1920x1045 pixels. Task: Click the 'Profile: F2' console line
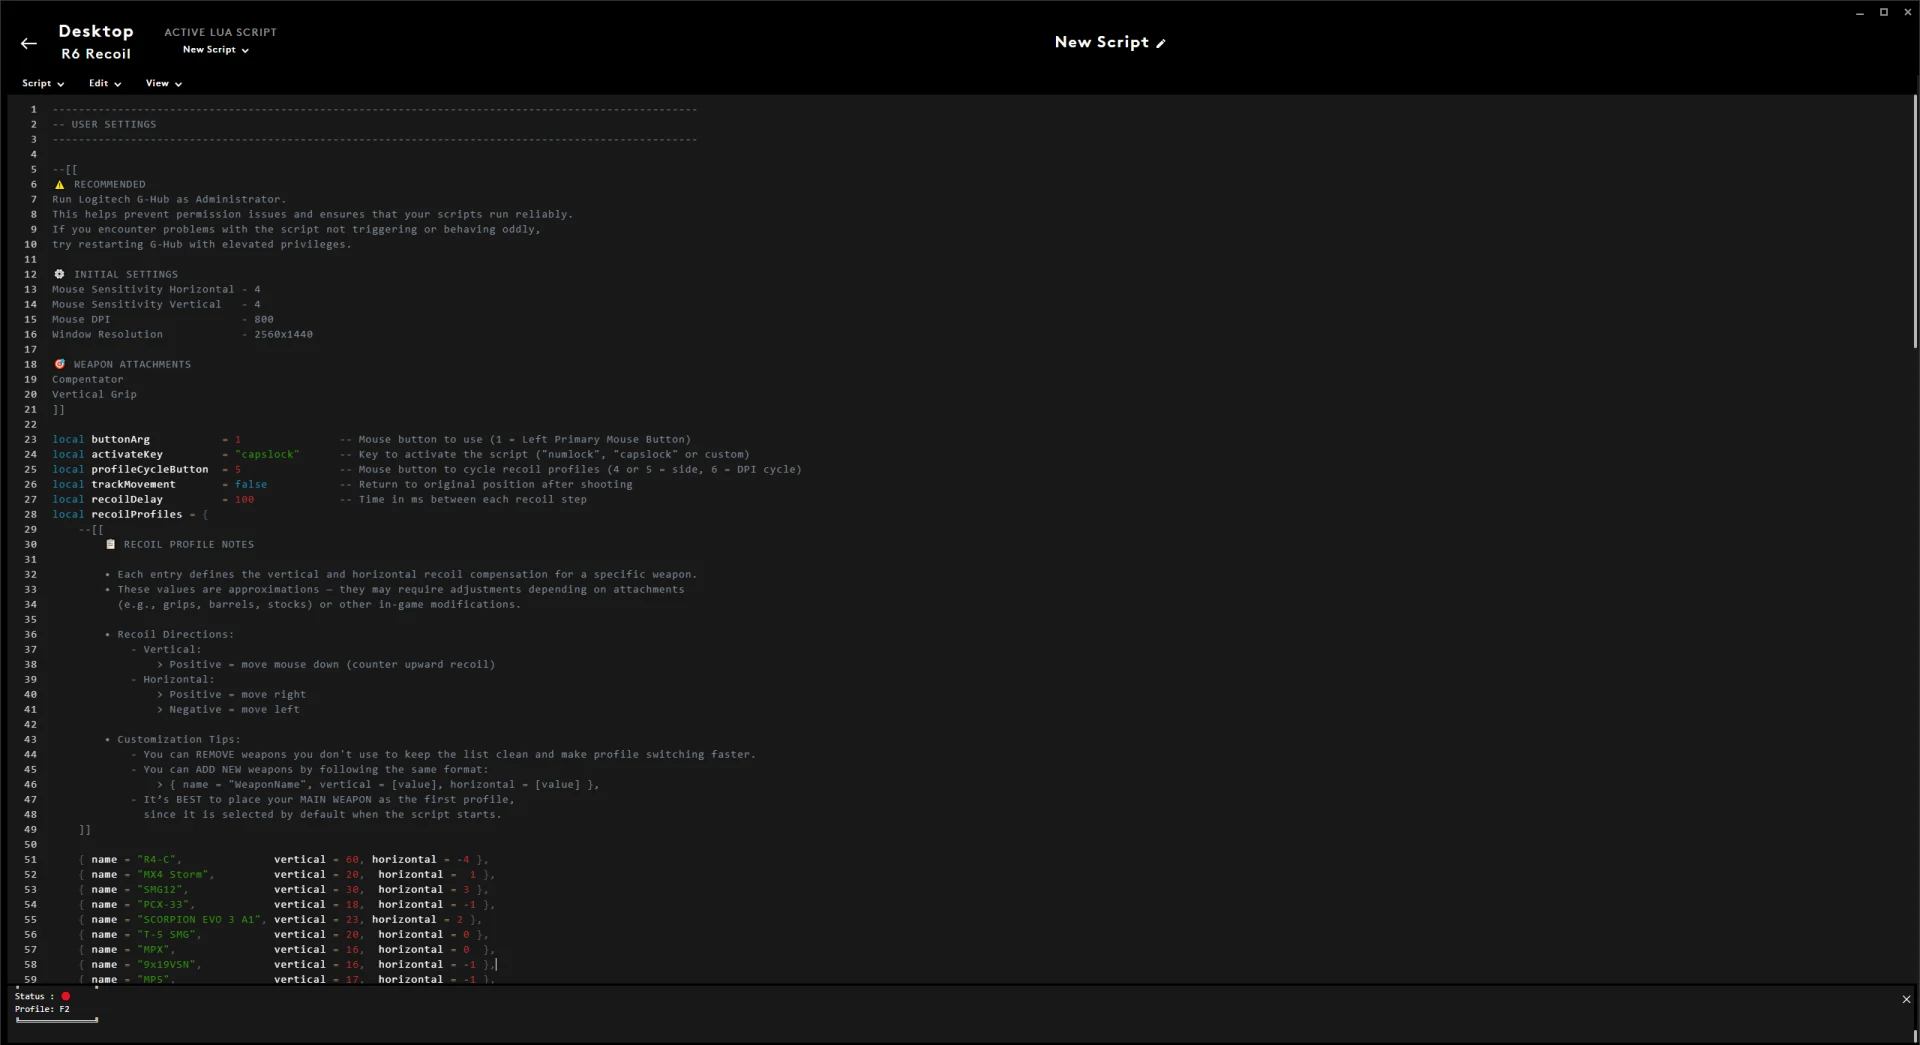pyautogui.click(x=42, y=1010)
